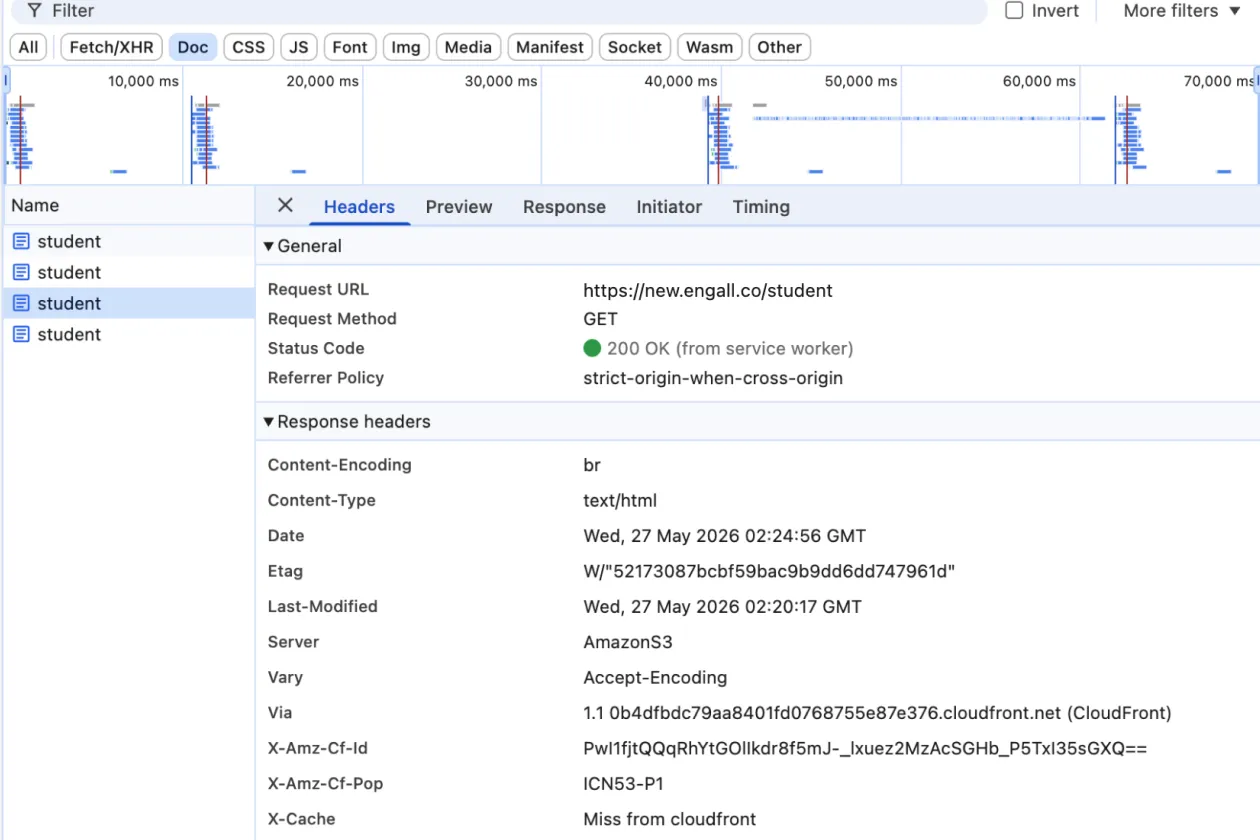The image size is (1260, 840).
Task: Click the filter funnel icon
Action: pyautogui.click(x=34, y=11)
